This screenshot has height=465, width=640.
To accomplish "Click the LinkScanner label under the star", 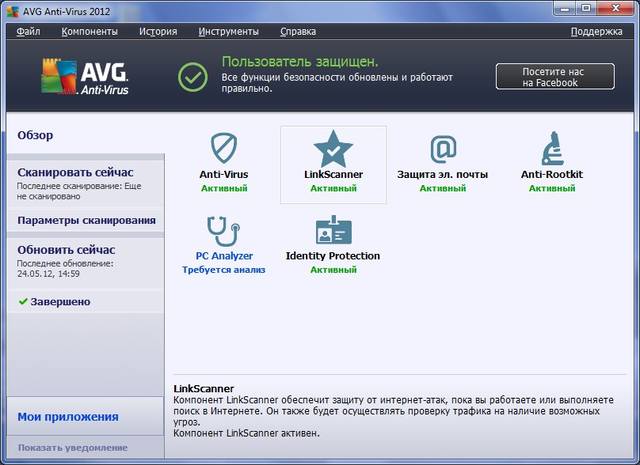I will 333,174.
